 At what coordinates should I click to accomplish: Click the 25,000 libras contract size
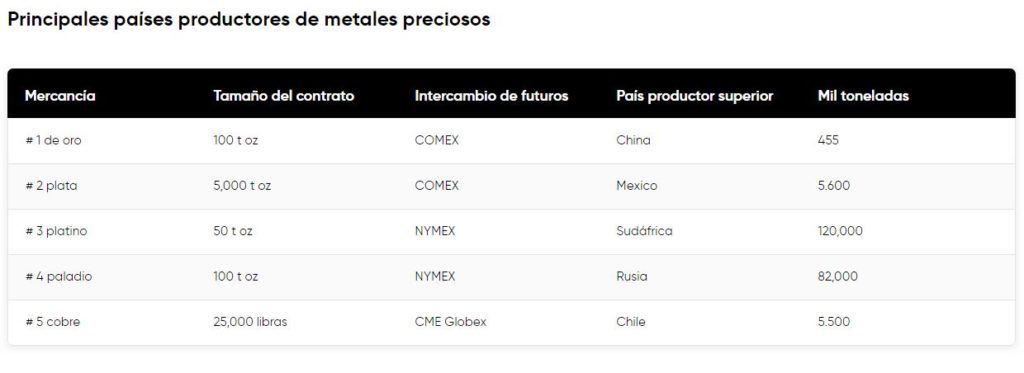click(250, 321)
